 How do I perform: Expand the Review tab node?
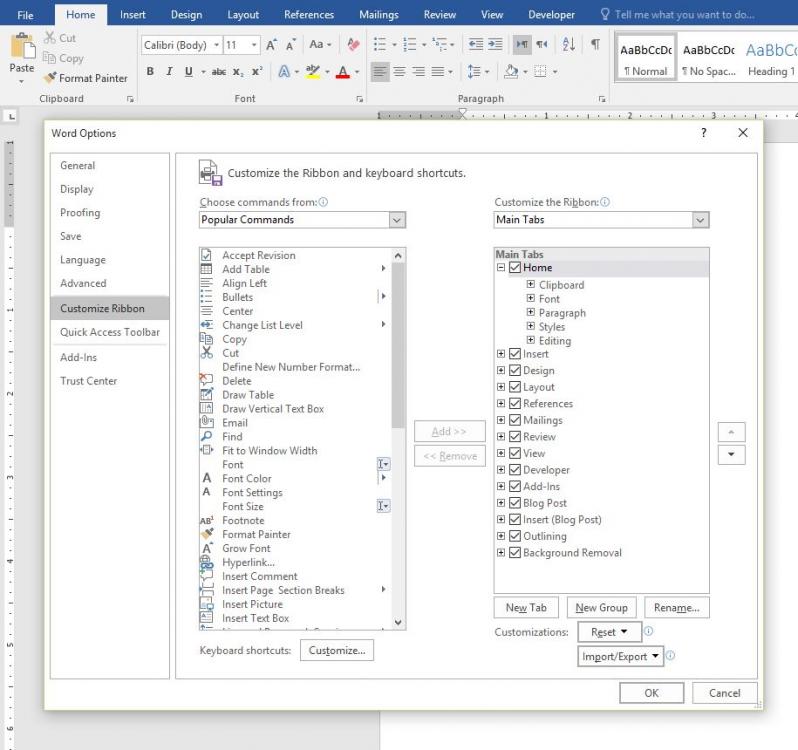point(501,437)
